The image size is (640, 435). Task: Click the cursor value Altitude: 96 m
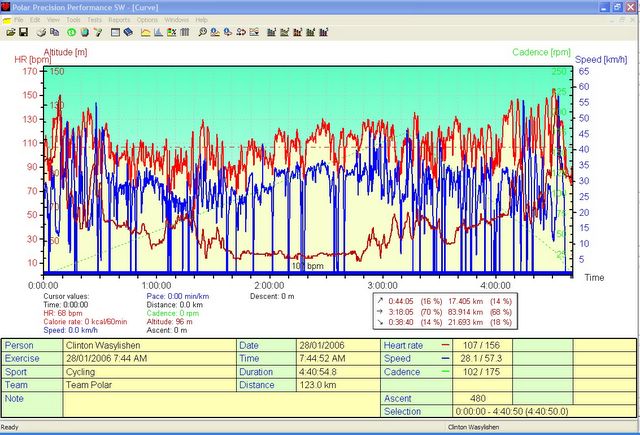[169, 322]
